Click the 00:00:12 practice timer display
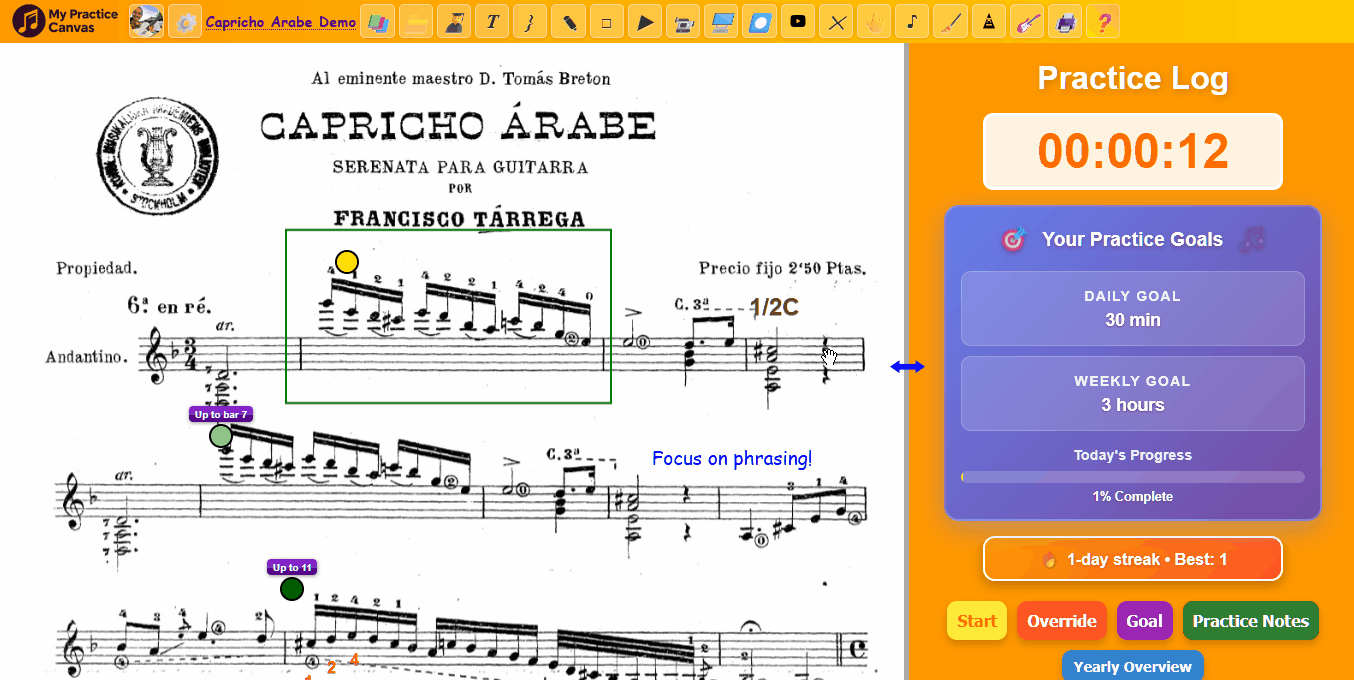The height and width of the screenshot is (680, 1354). coord(1133,151)
